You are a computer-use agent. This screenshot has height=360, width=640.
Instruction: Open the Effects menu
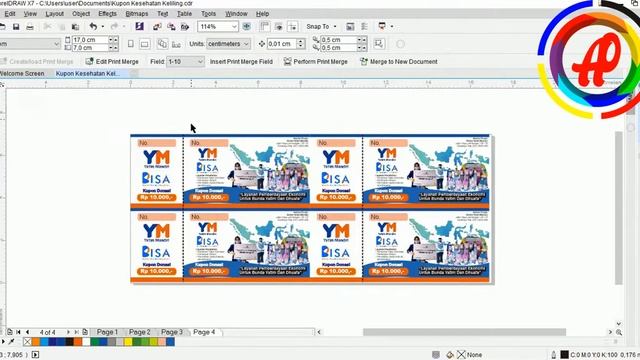(x=107, y=13)
